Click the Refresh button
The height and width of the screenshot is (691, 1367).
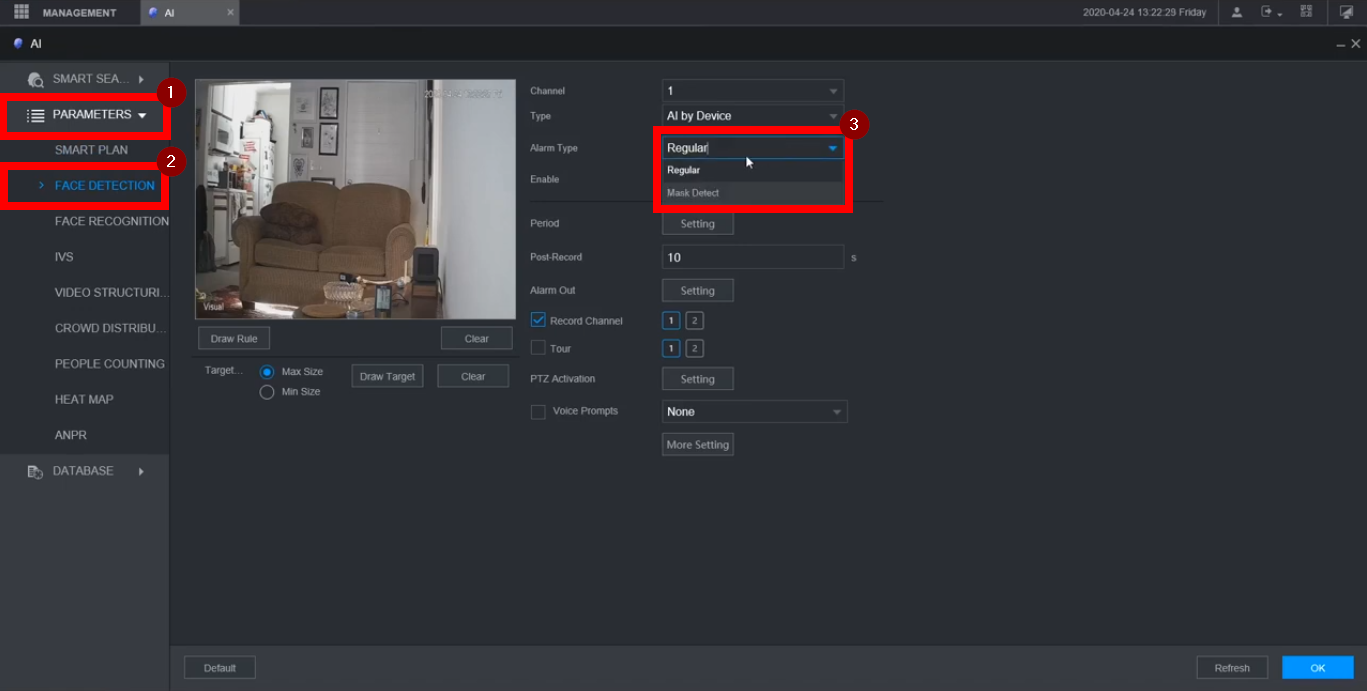tap(1232, 668)
